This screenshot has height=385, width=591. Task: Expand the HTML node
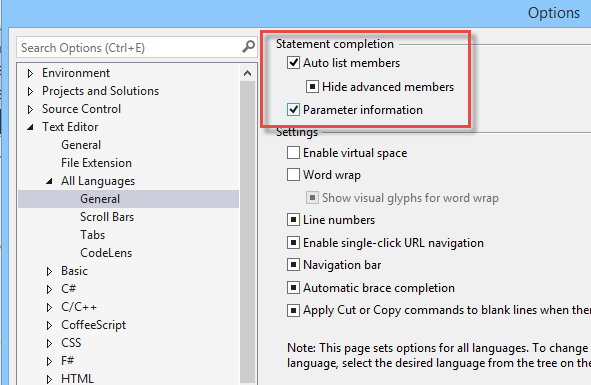49,379
